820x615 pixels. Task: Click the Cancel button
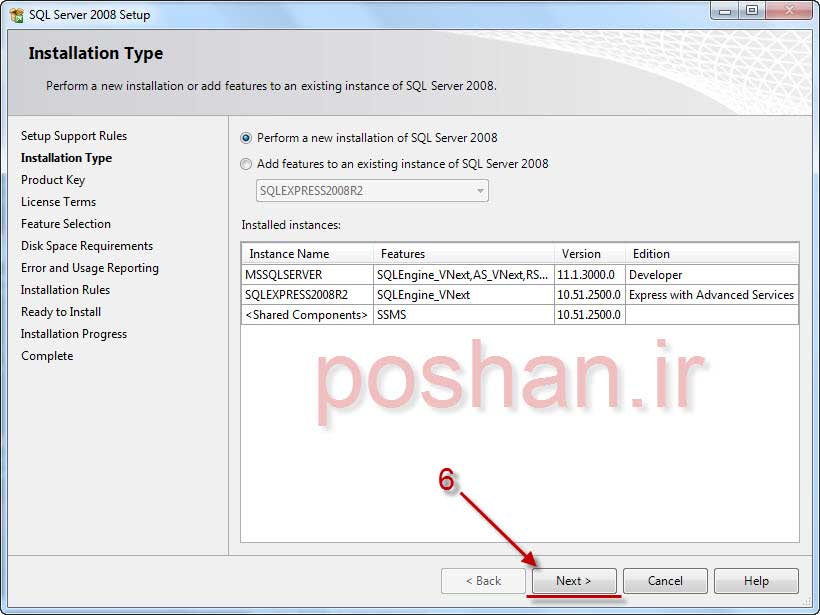(x=665, y=581)
